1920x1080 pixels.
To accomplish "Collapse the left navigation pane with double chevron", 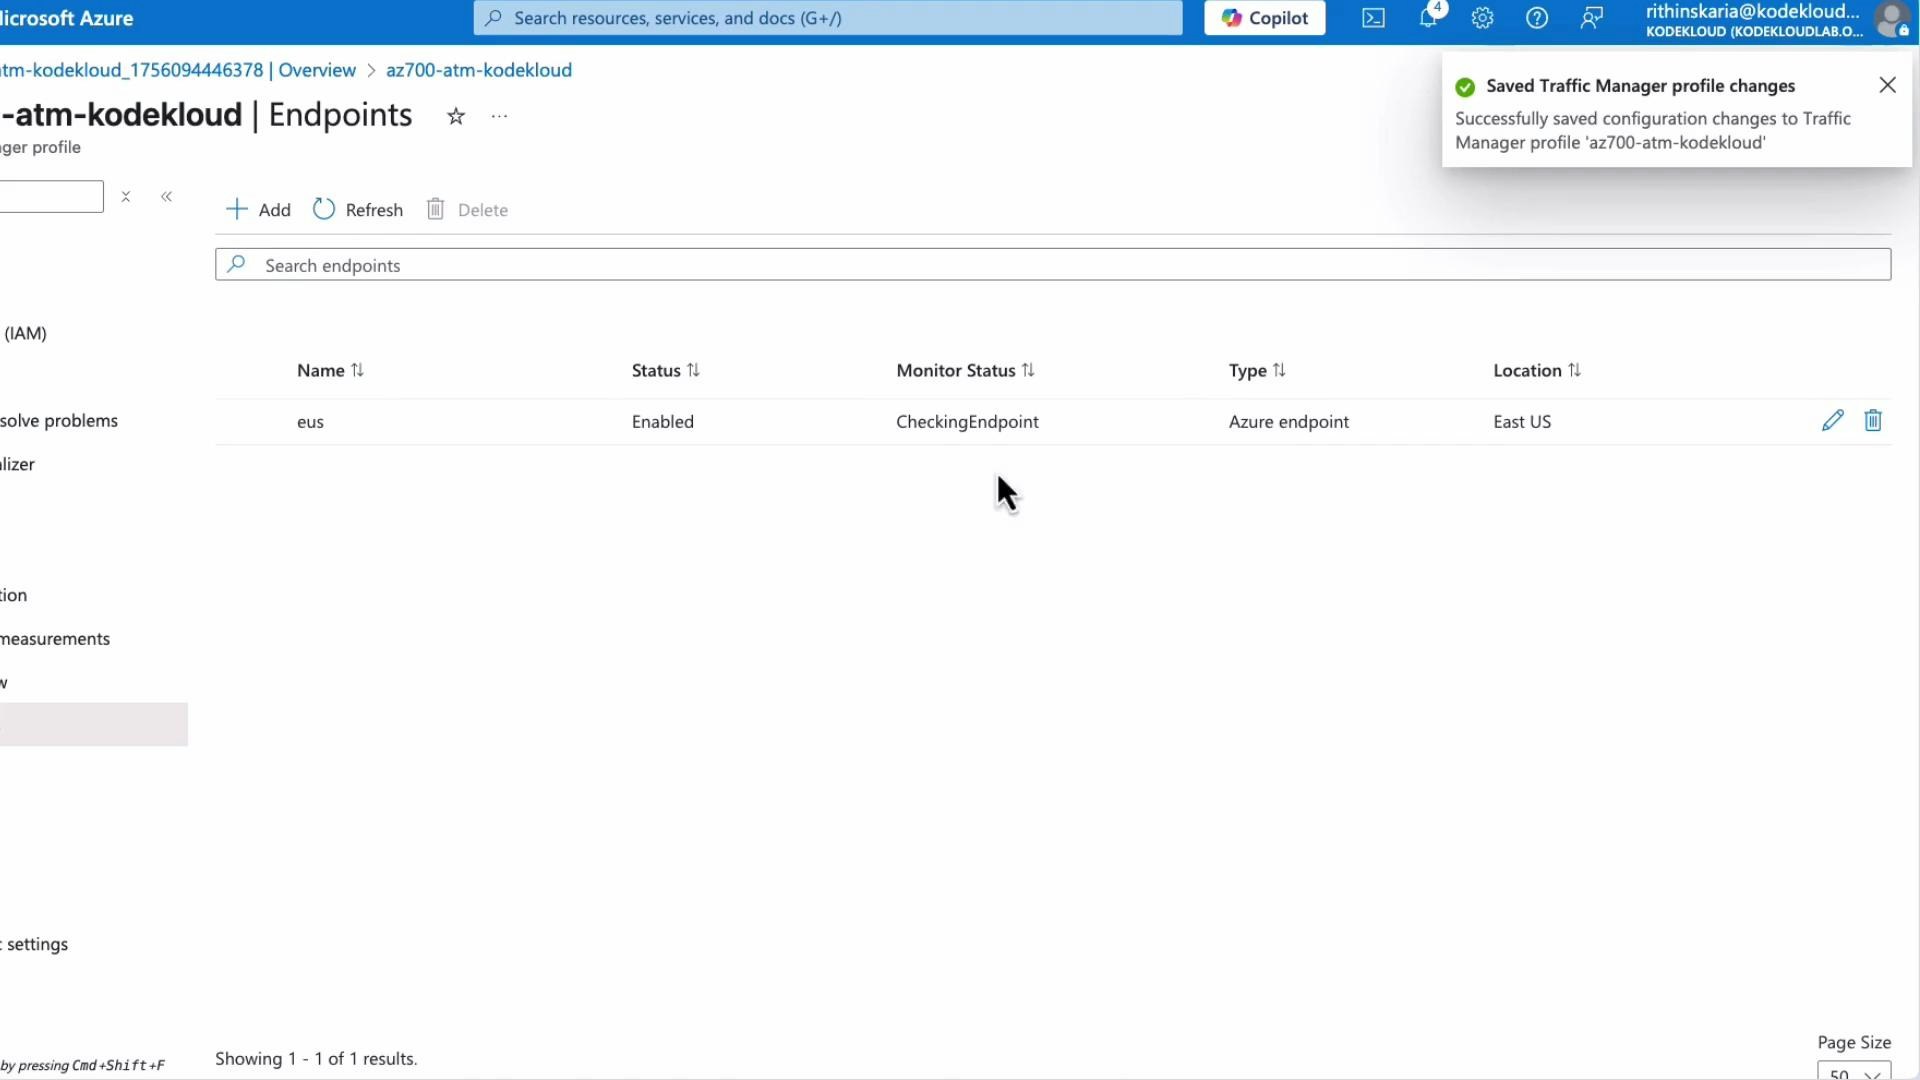I will pos(166,196).
